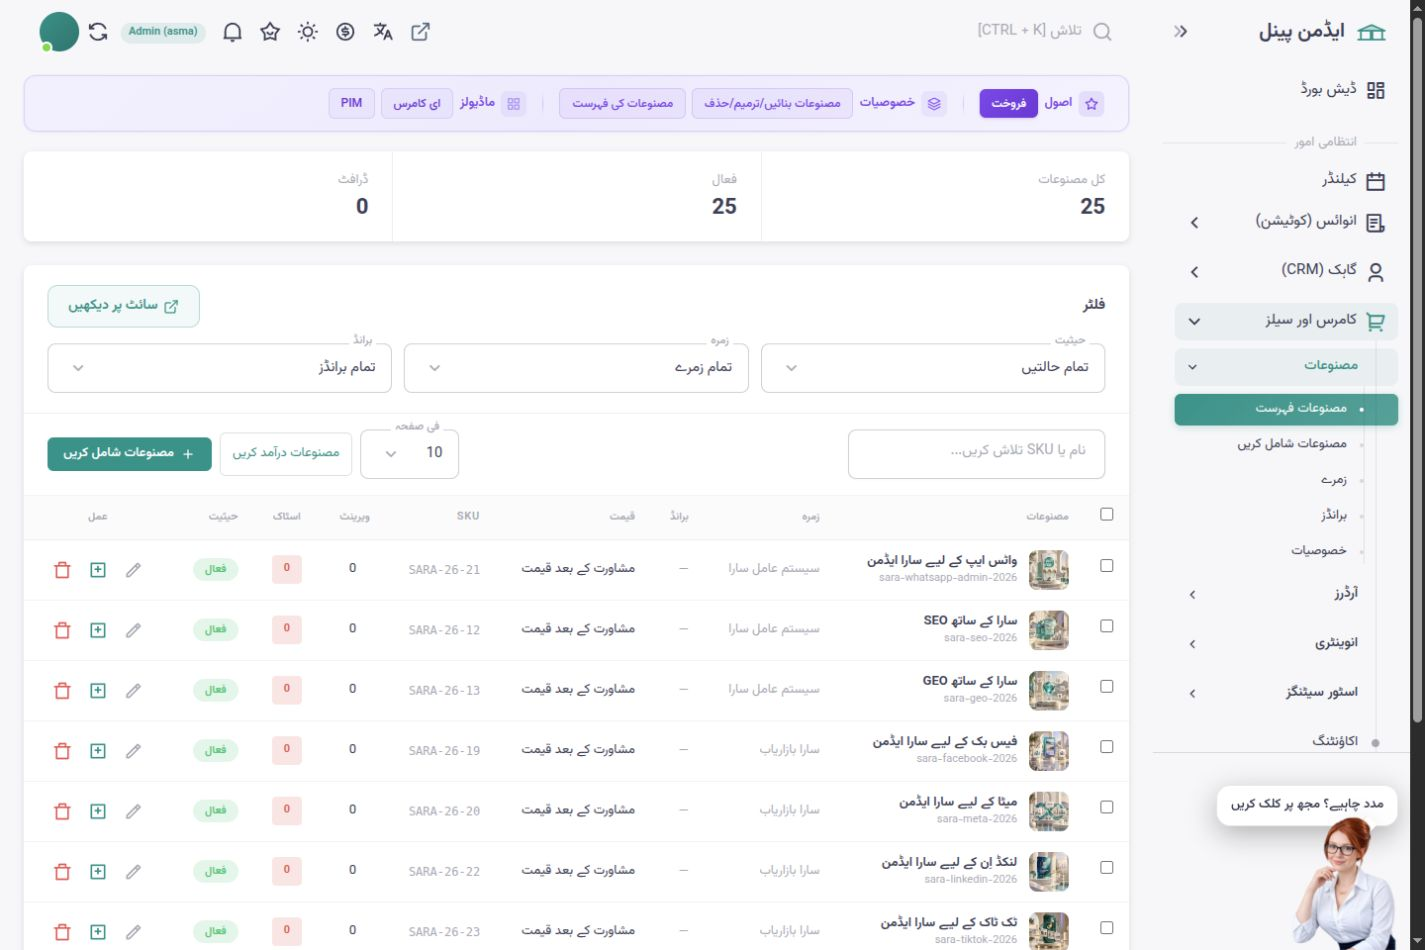Screen dimensions: 1425x950
Task: Click the purple فروخت chip
Action: pyautogui.click(x=1009, y=103)
